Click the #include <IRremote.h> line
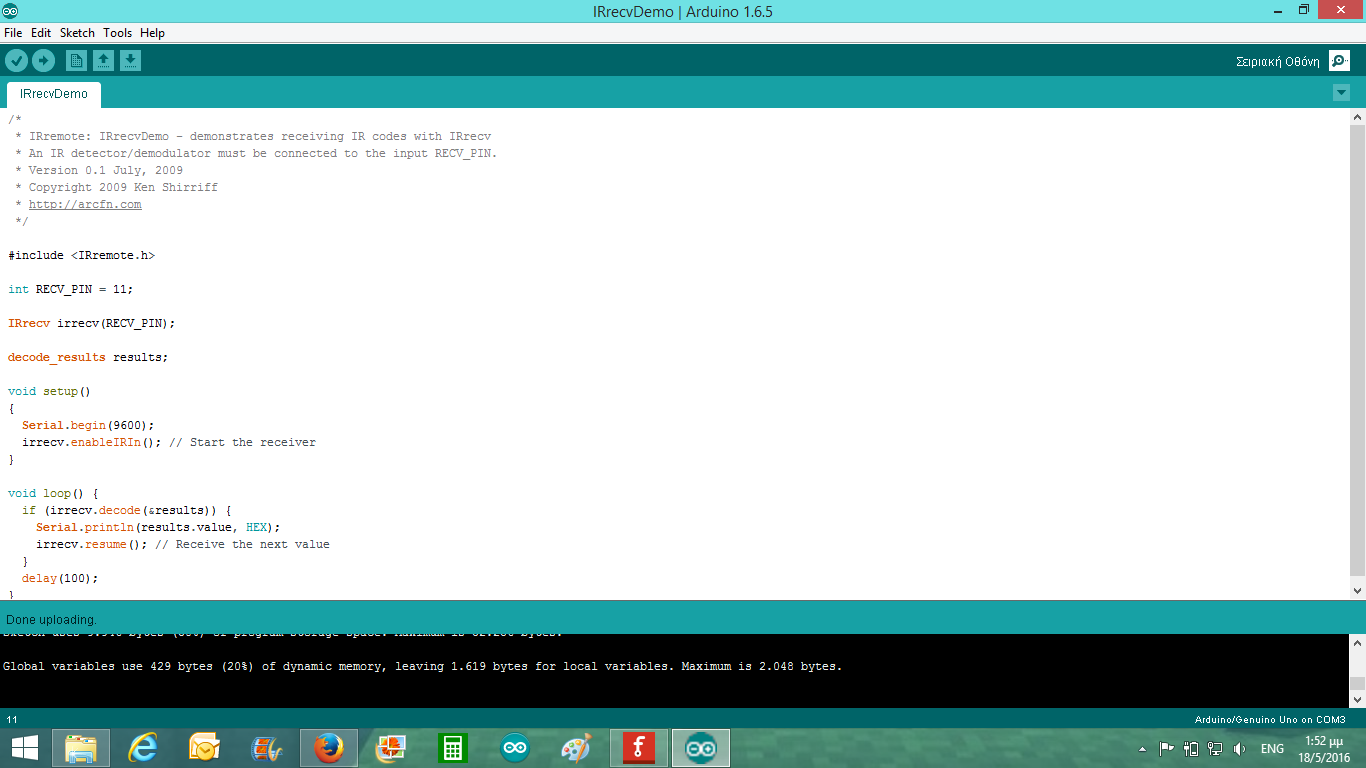The image size is (1366, 768). (82, 255)
